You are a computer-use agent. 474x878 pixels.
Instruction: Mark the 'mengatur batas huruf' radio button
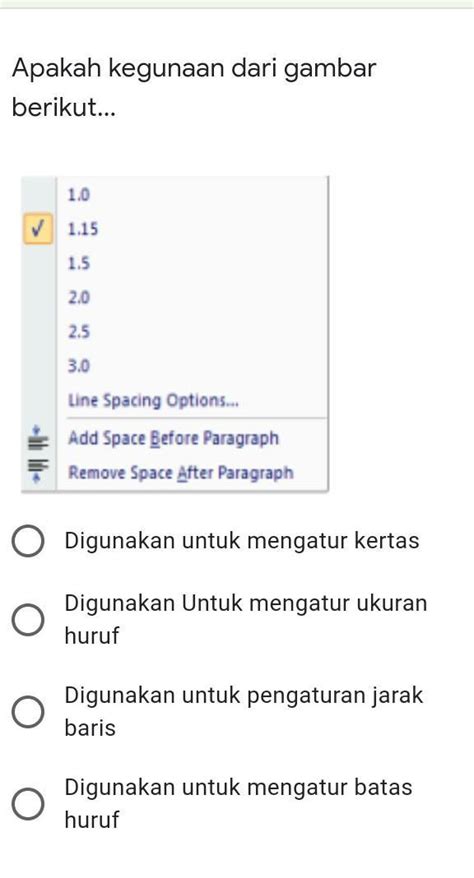click(28, 804)
